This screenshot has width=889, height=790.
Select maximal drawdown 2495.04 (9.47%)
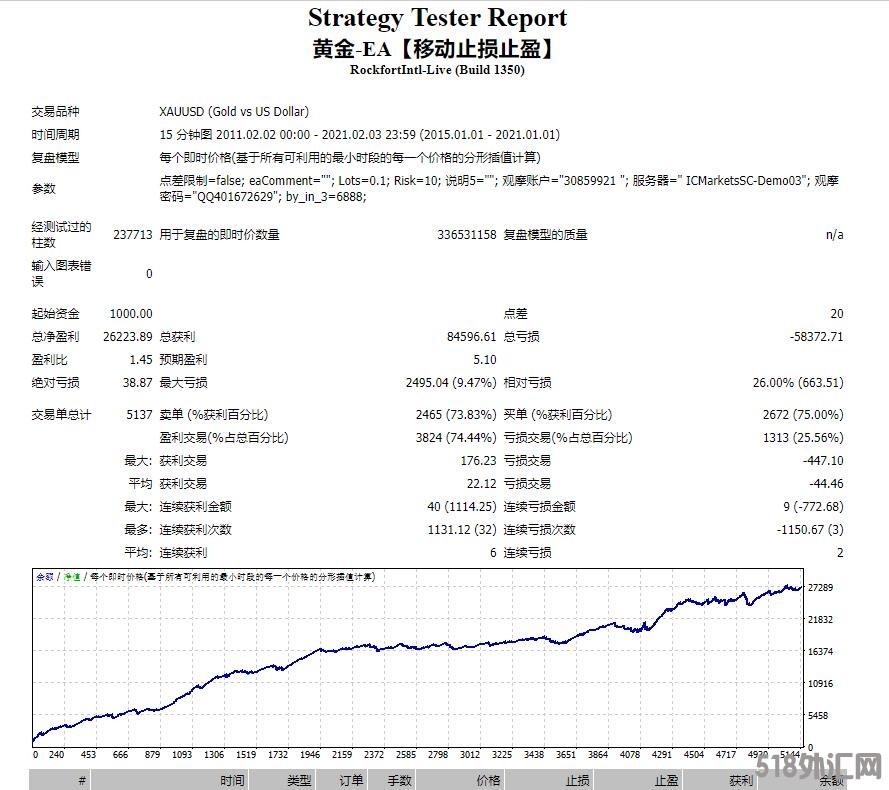[x=451, y=383]
